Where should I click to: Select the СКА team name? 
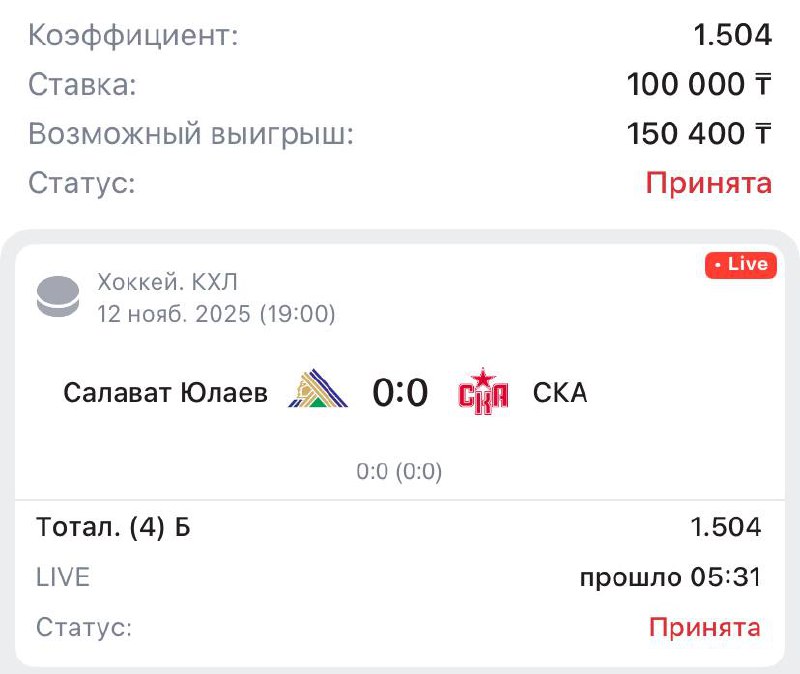[x=560, y=393]
